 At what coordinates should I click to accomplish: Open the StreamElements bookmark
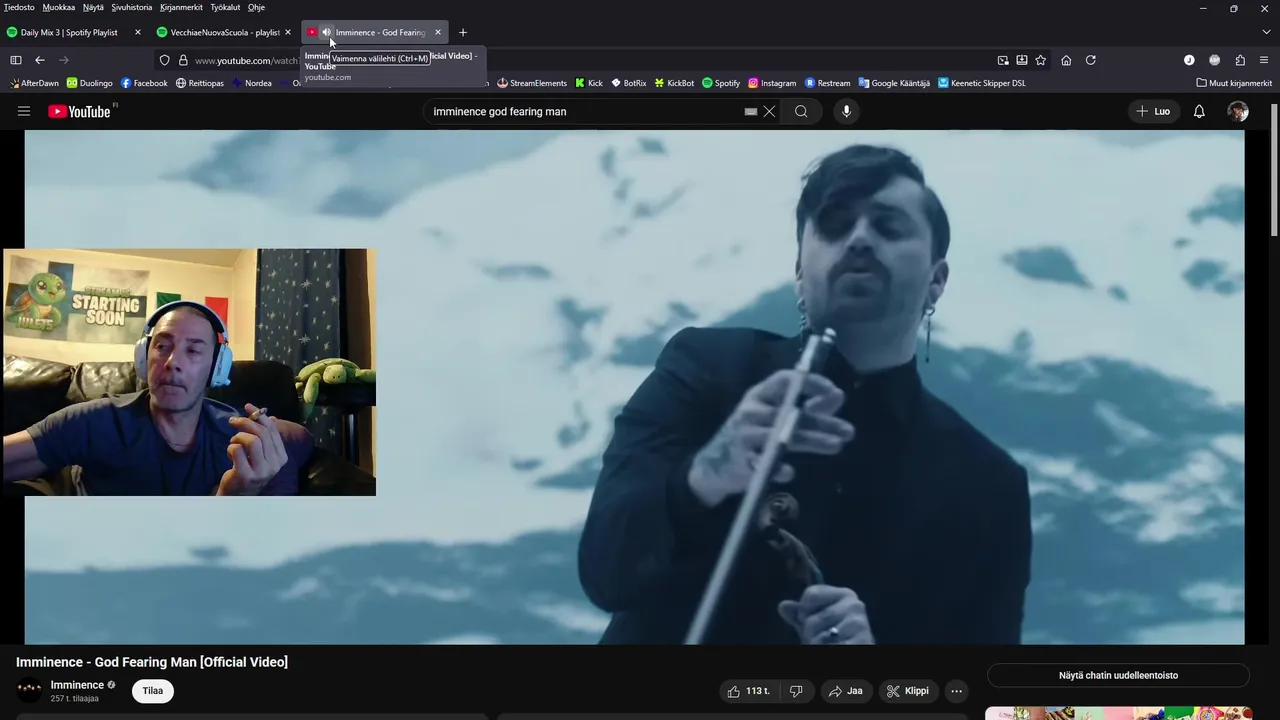[x=532, y=83]
